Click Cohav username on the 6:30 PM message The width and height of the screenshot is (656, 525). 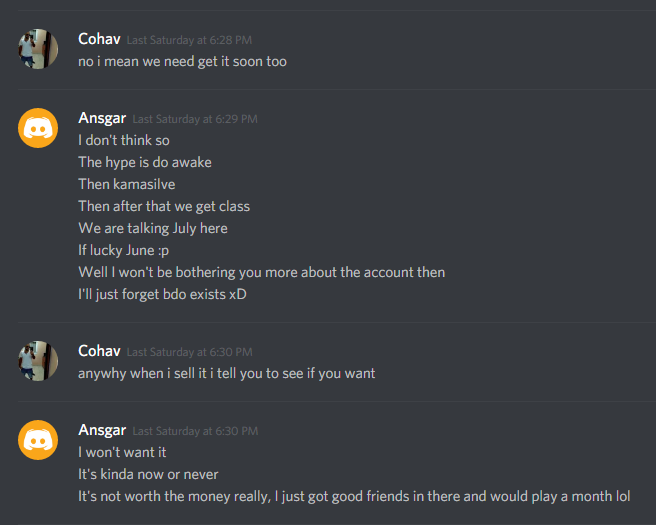[99, 351]
